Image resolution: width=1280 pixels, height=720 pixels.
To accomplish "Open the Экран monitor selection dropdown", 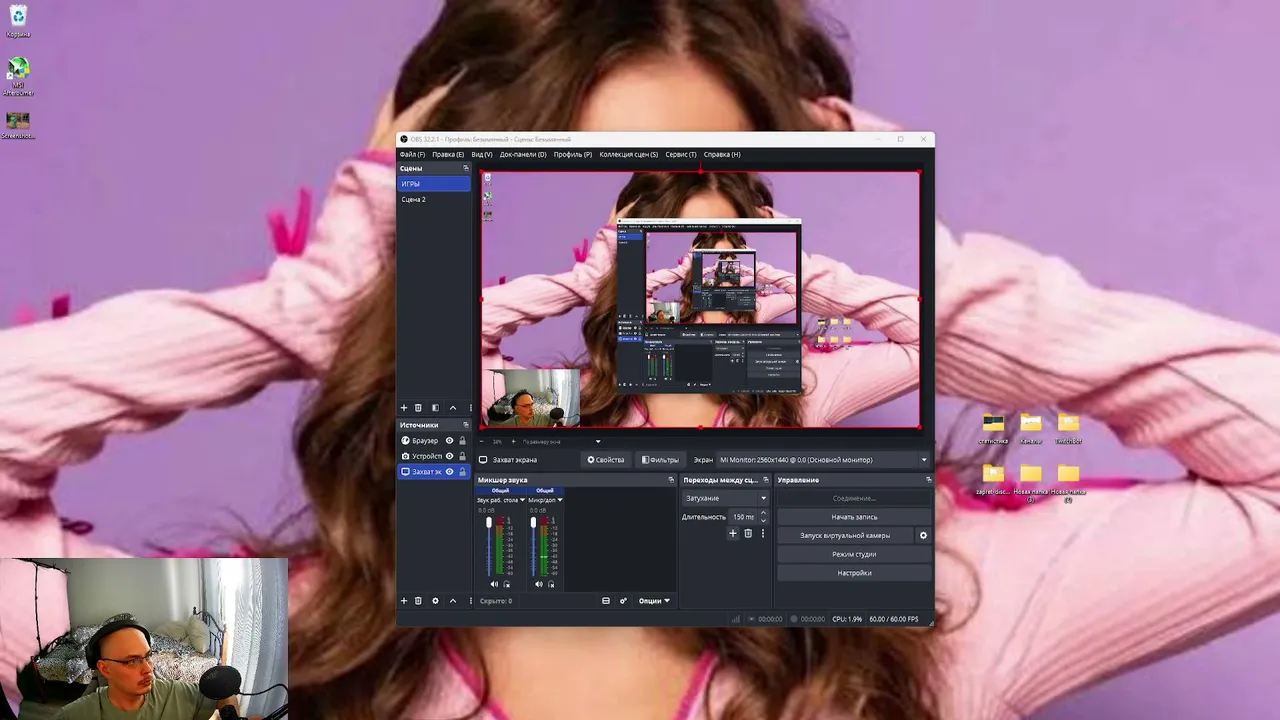I will (823, 460).
